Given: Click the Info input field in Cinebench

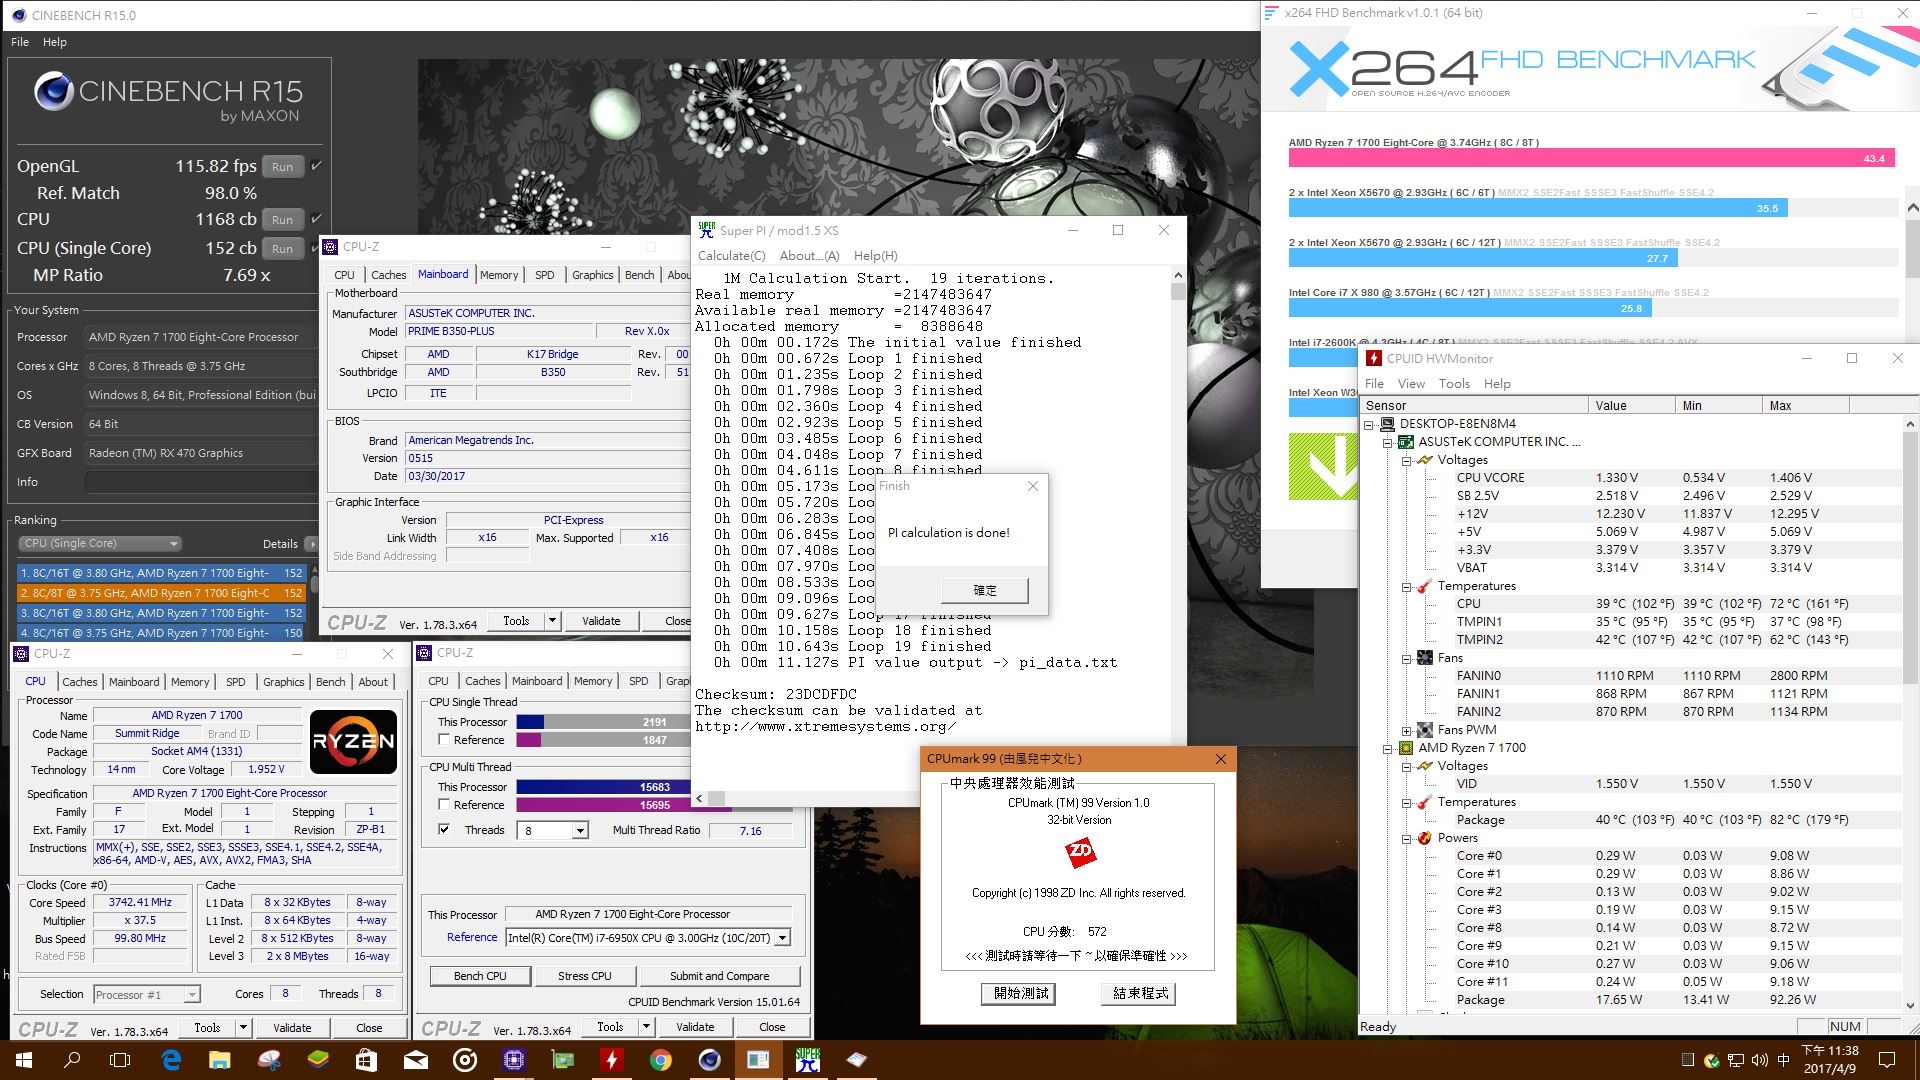Looking at the screenshot, I should 200,482.
